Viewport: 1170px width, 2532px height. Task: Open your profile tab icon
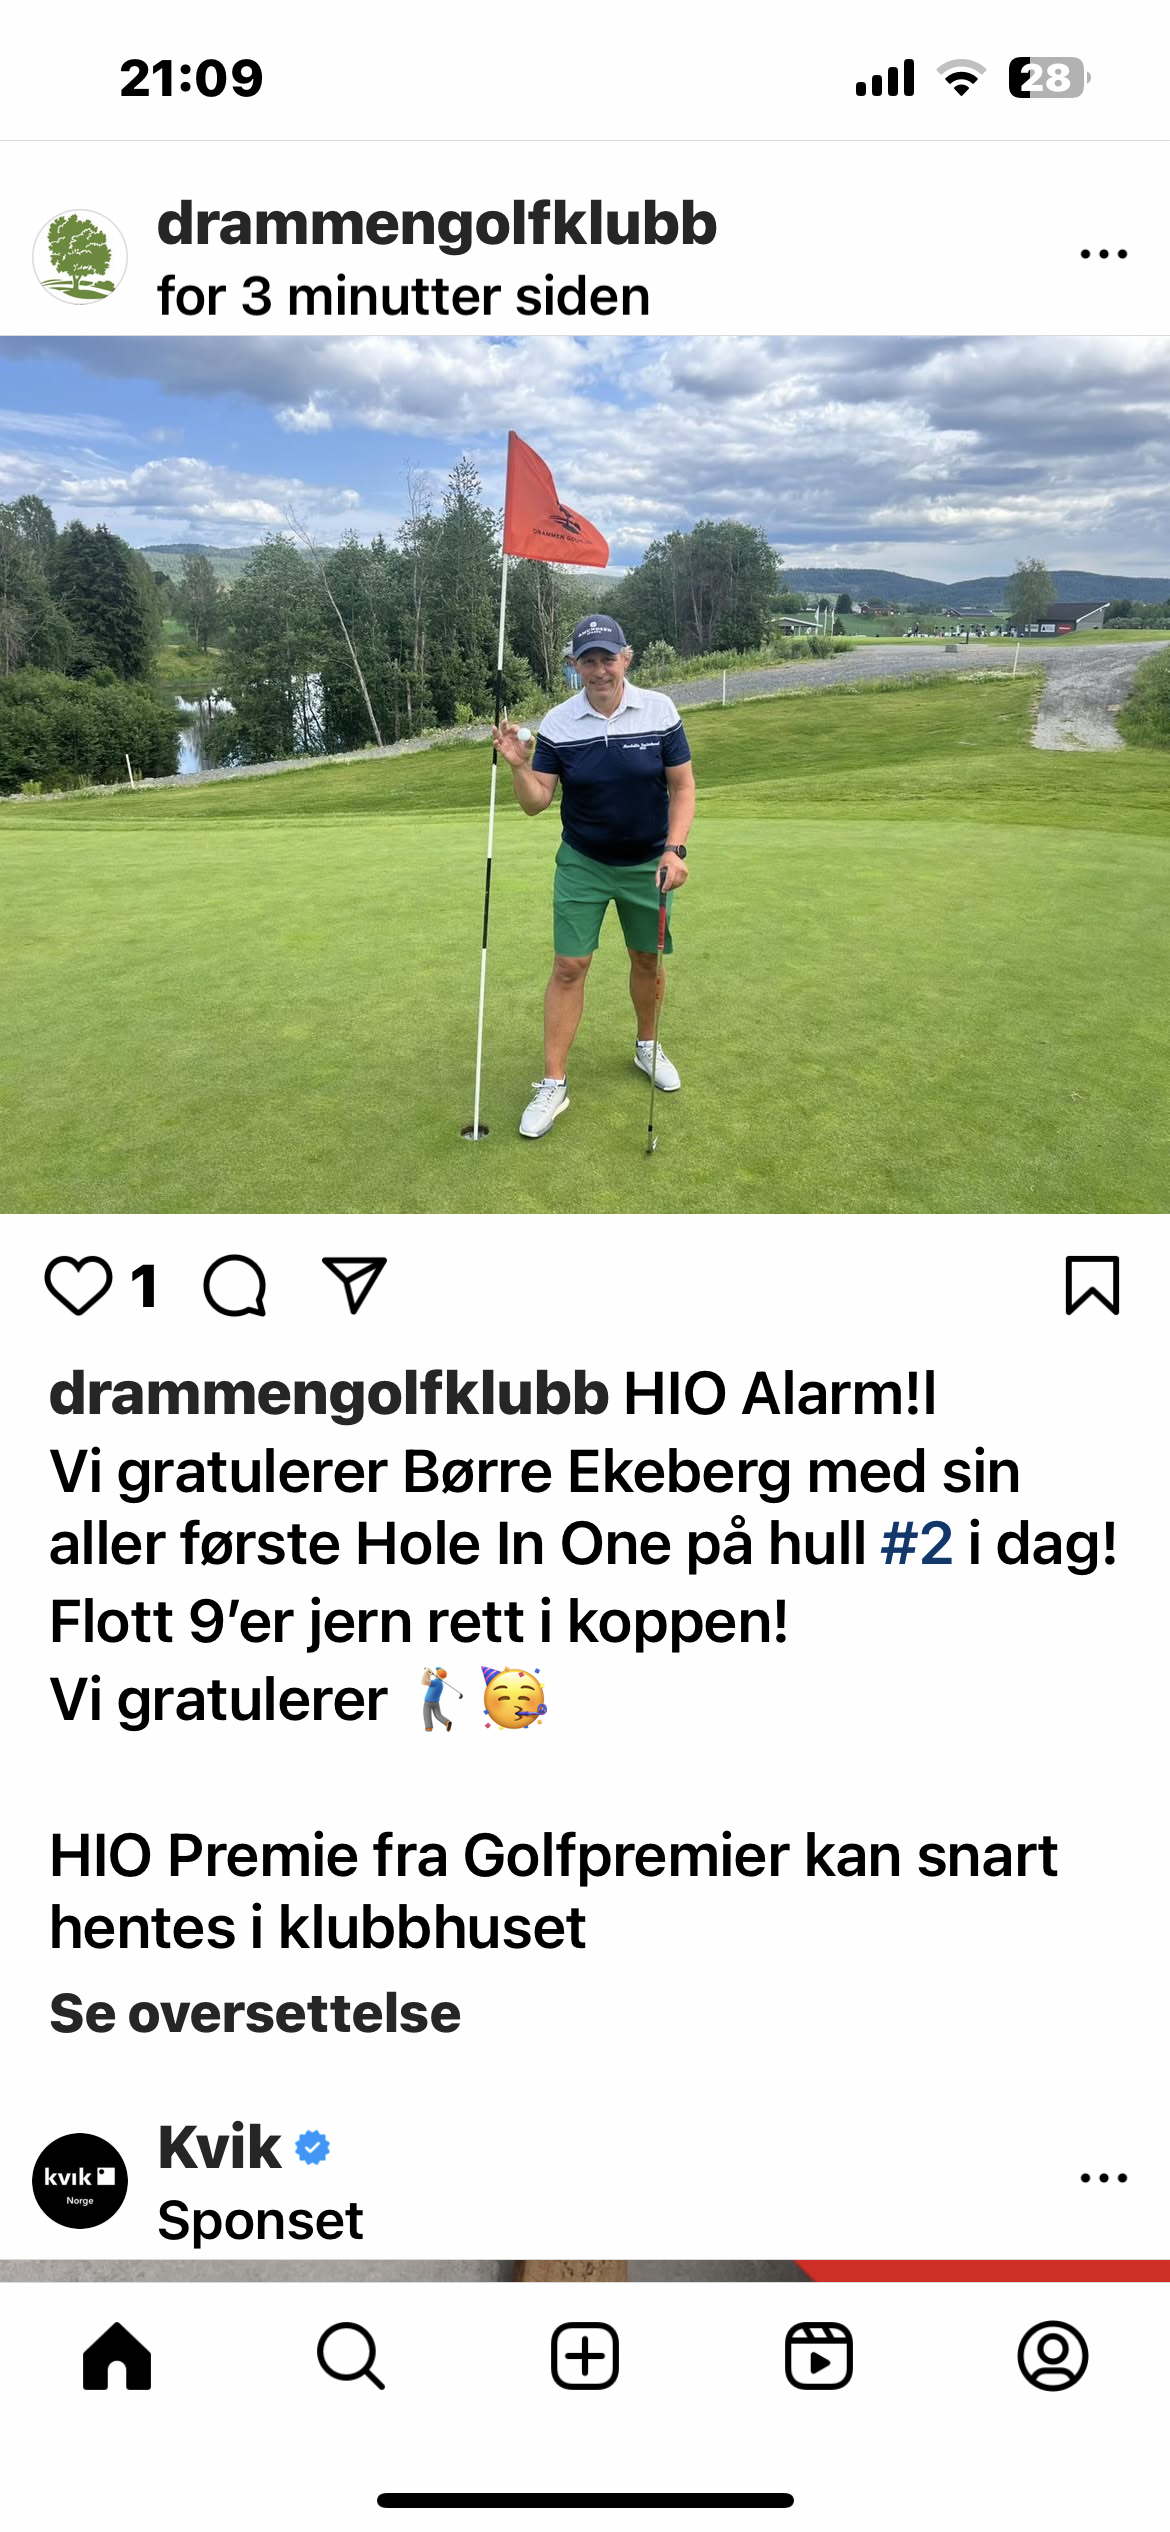click(x=1053, y=2356)
